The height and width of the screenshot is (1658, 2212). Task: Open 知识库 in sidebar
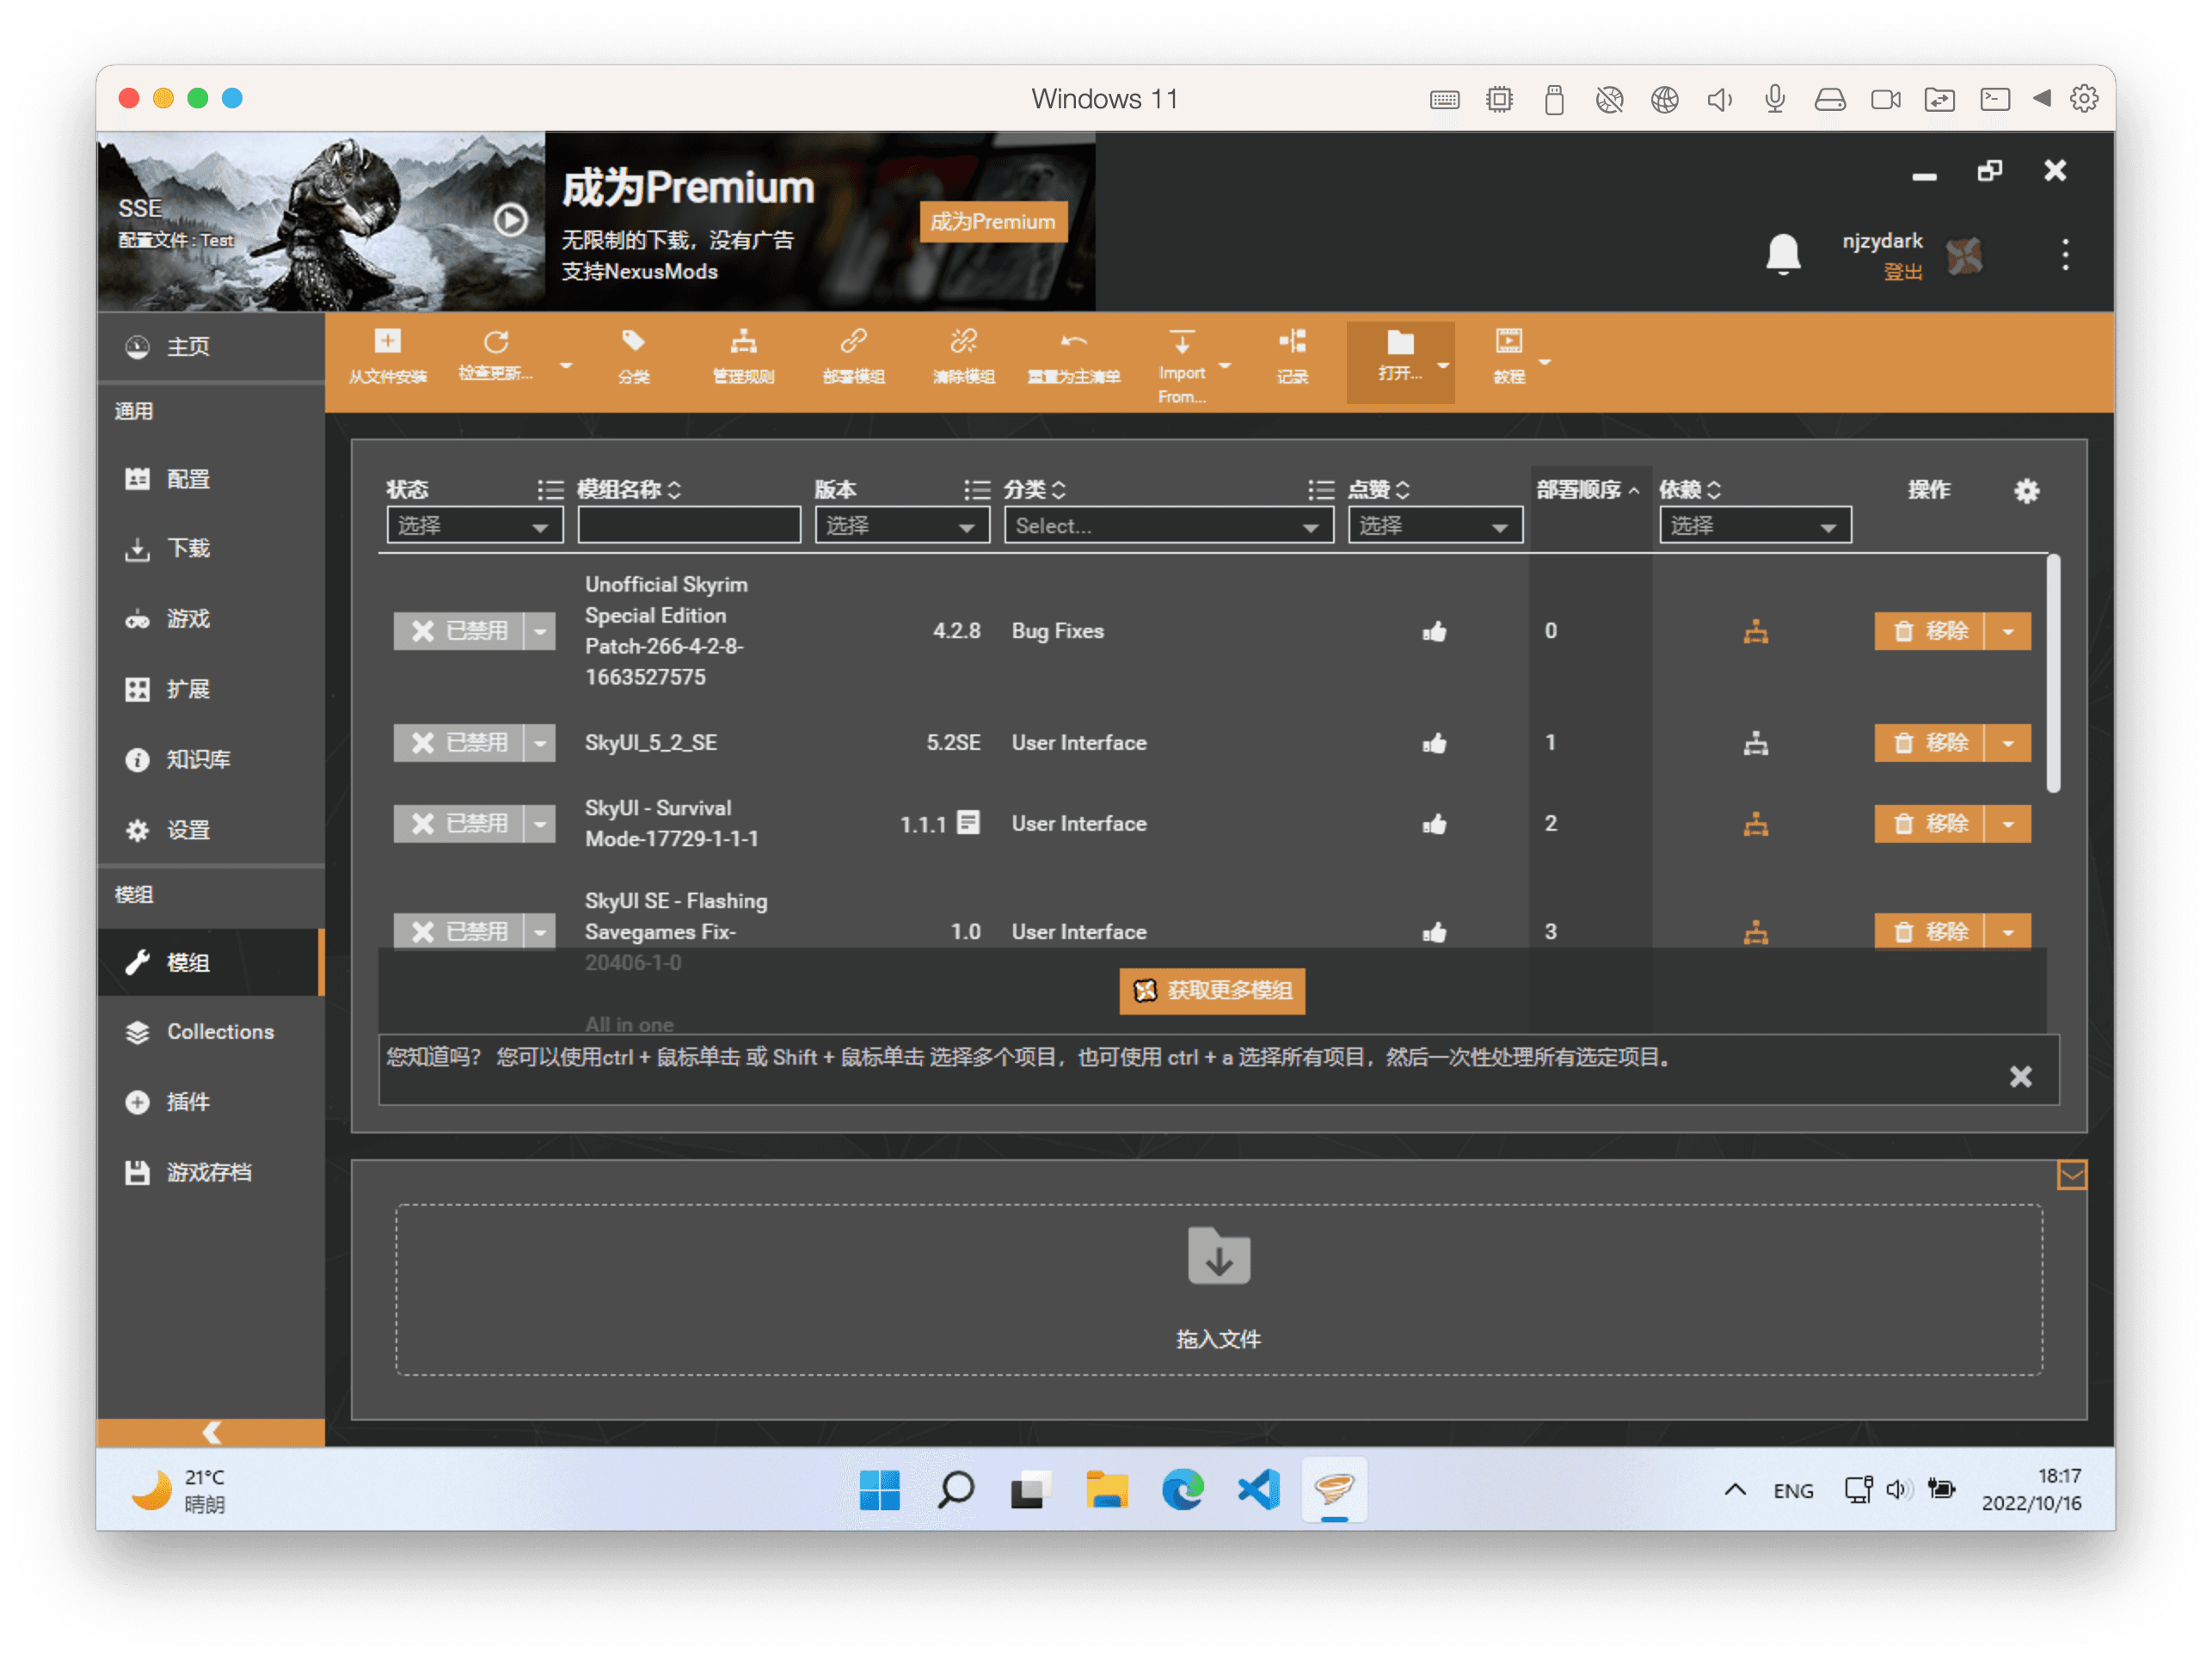[211, 760]
